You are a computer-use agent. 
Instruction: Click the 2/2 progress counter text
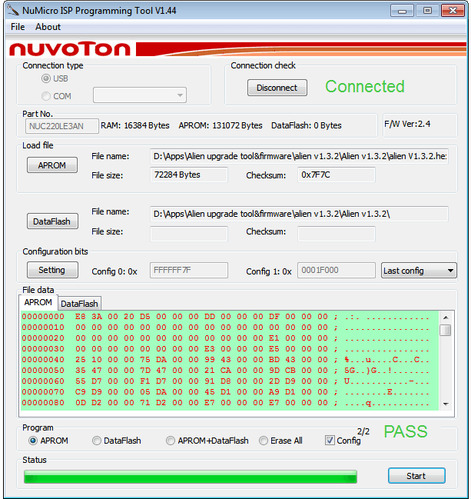tap(363, 432)
